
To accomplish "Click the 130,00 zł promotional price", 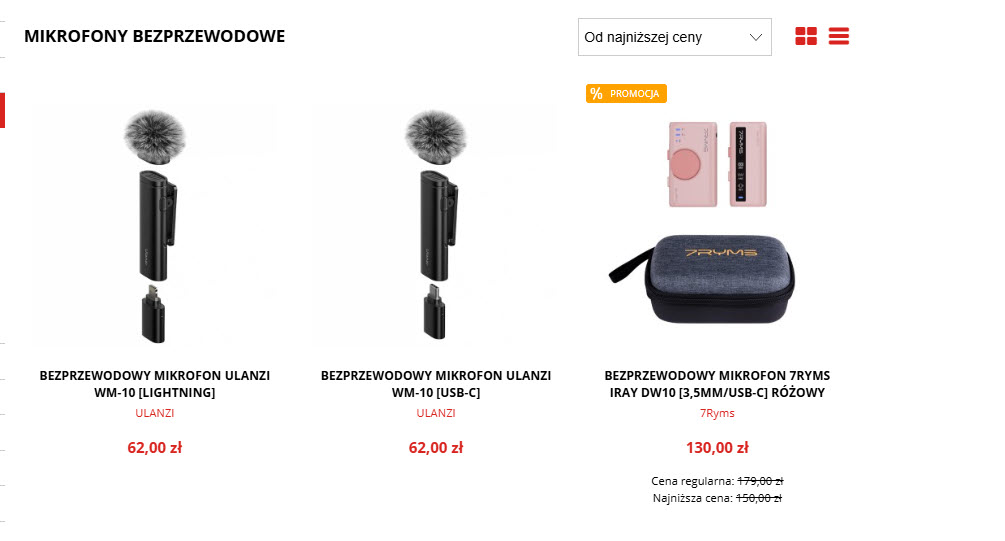I will pos(717,447).
